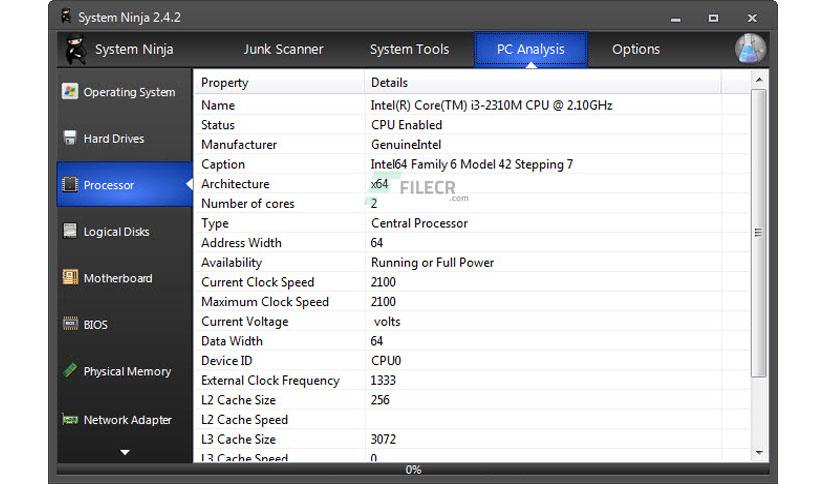
Task: Click the small ninja icon in title bar
Action: (66, 17)
